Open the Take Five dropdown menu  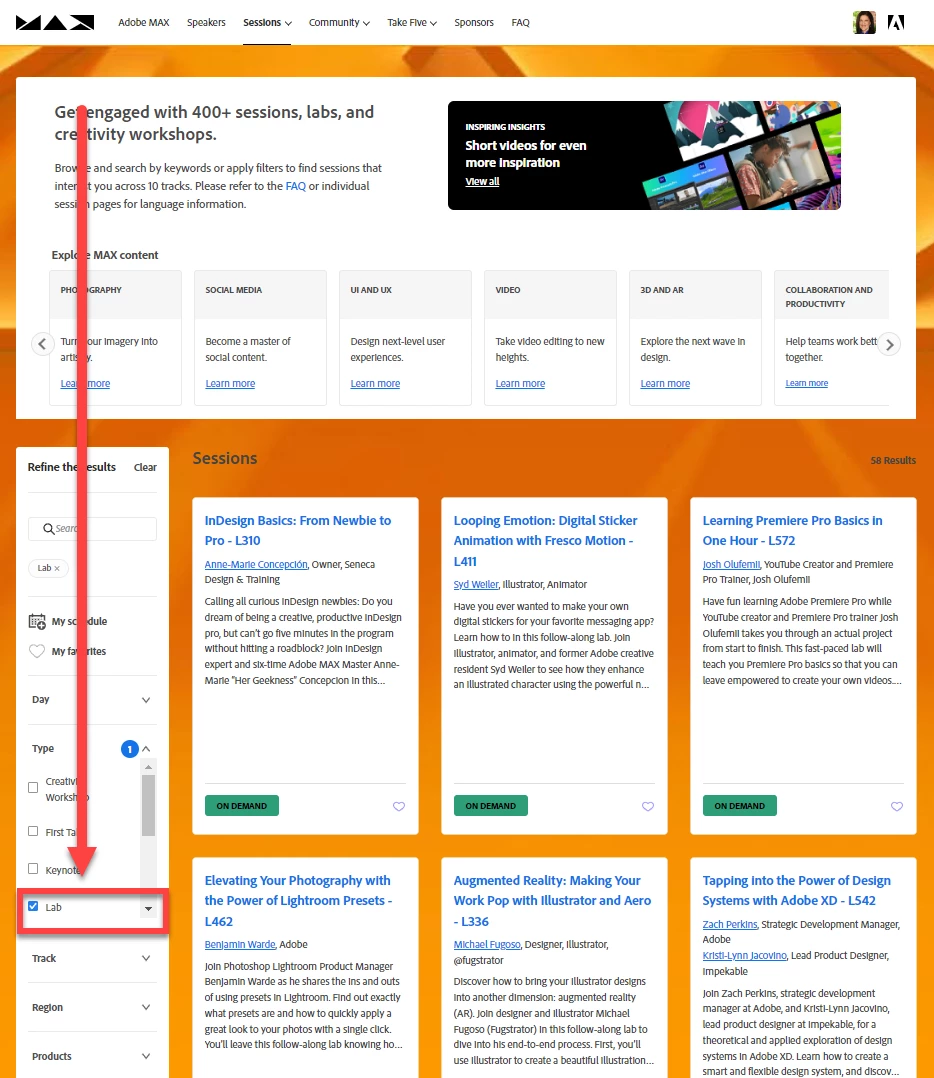[412, 23]
